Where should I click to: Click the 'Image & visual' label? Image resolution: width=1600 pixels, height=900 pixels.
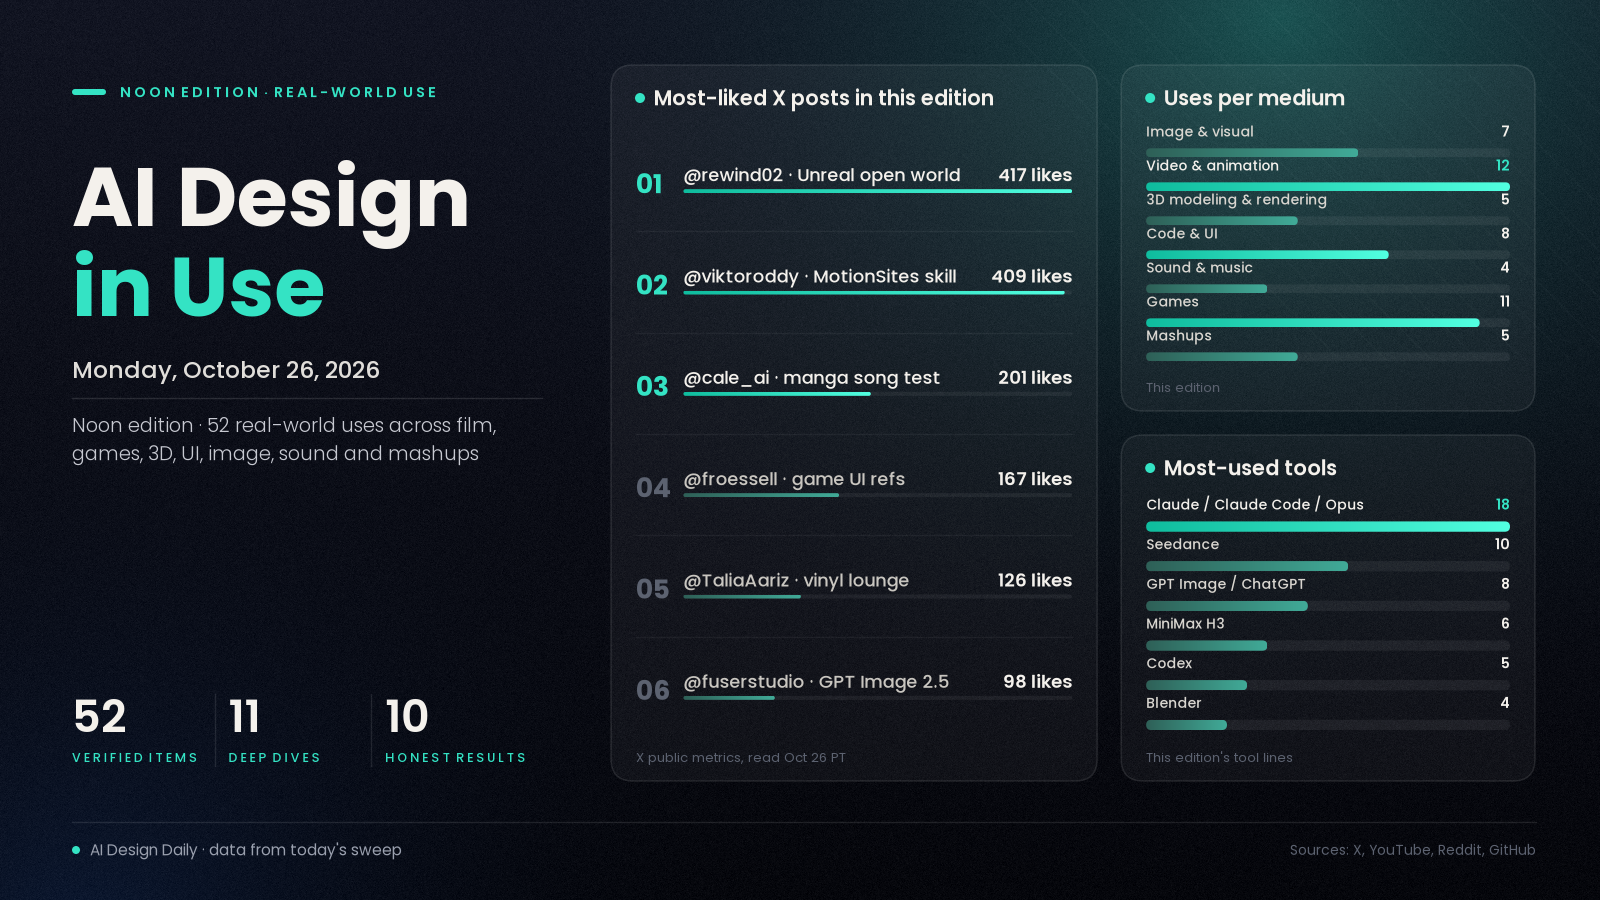point(1200,131)
